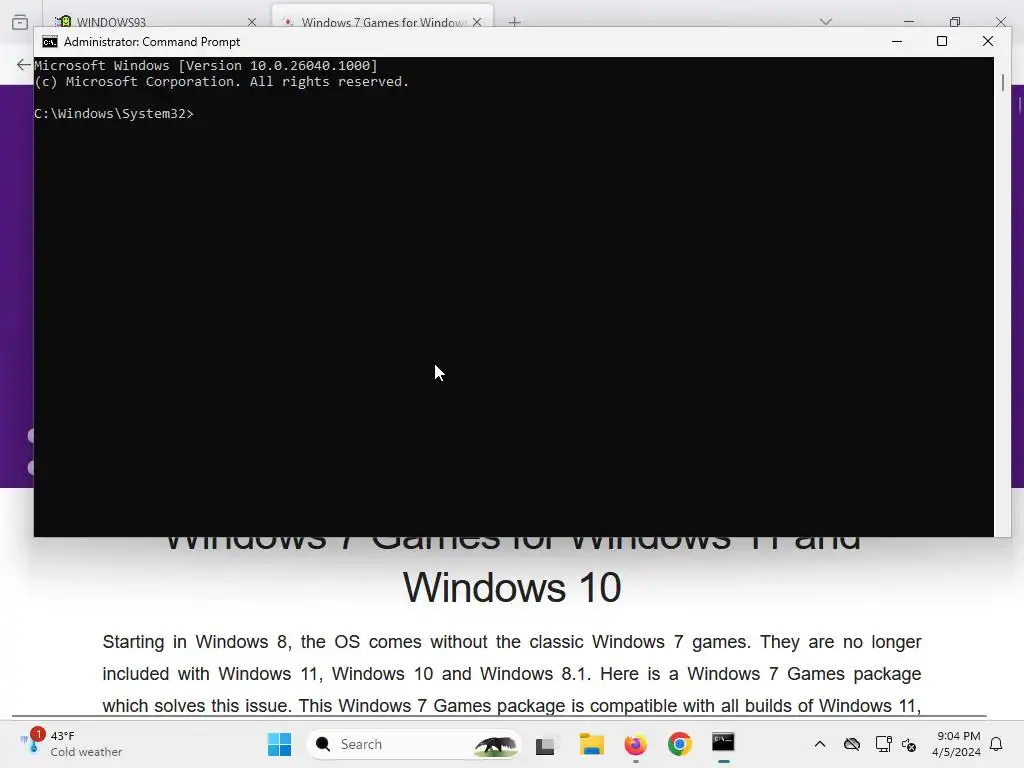Show hidden system tray icons

click(820, 744)
